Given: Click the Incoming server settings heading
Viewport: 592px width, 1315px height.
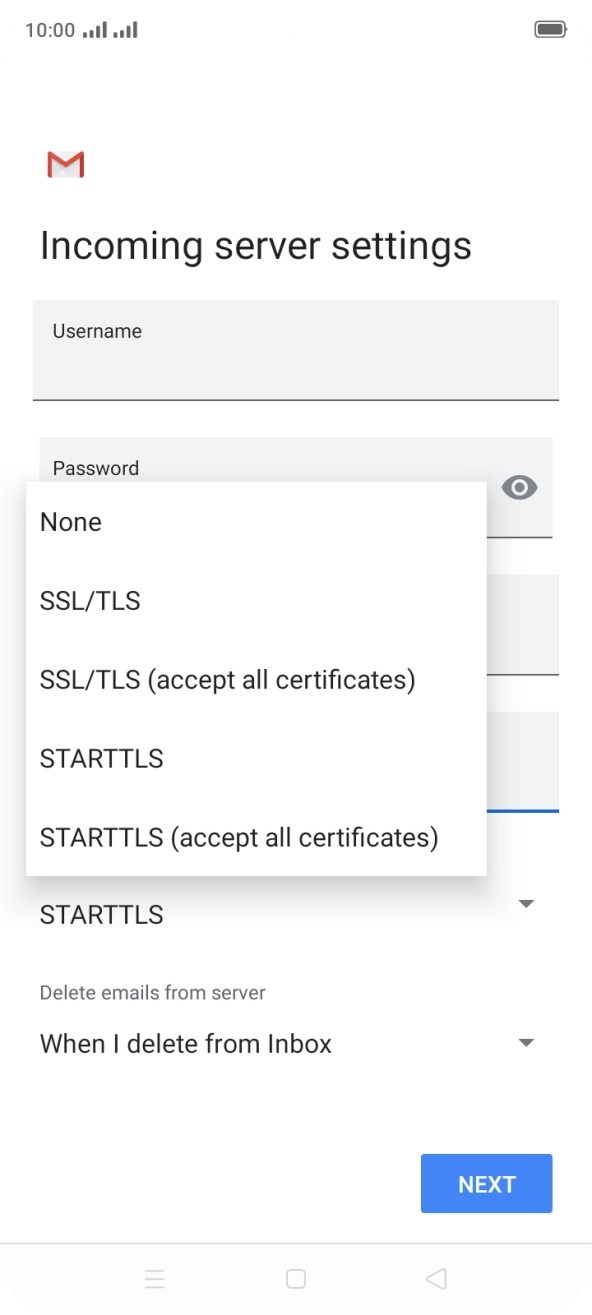Looking at the screenshot, I should 256,245.
